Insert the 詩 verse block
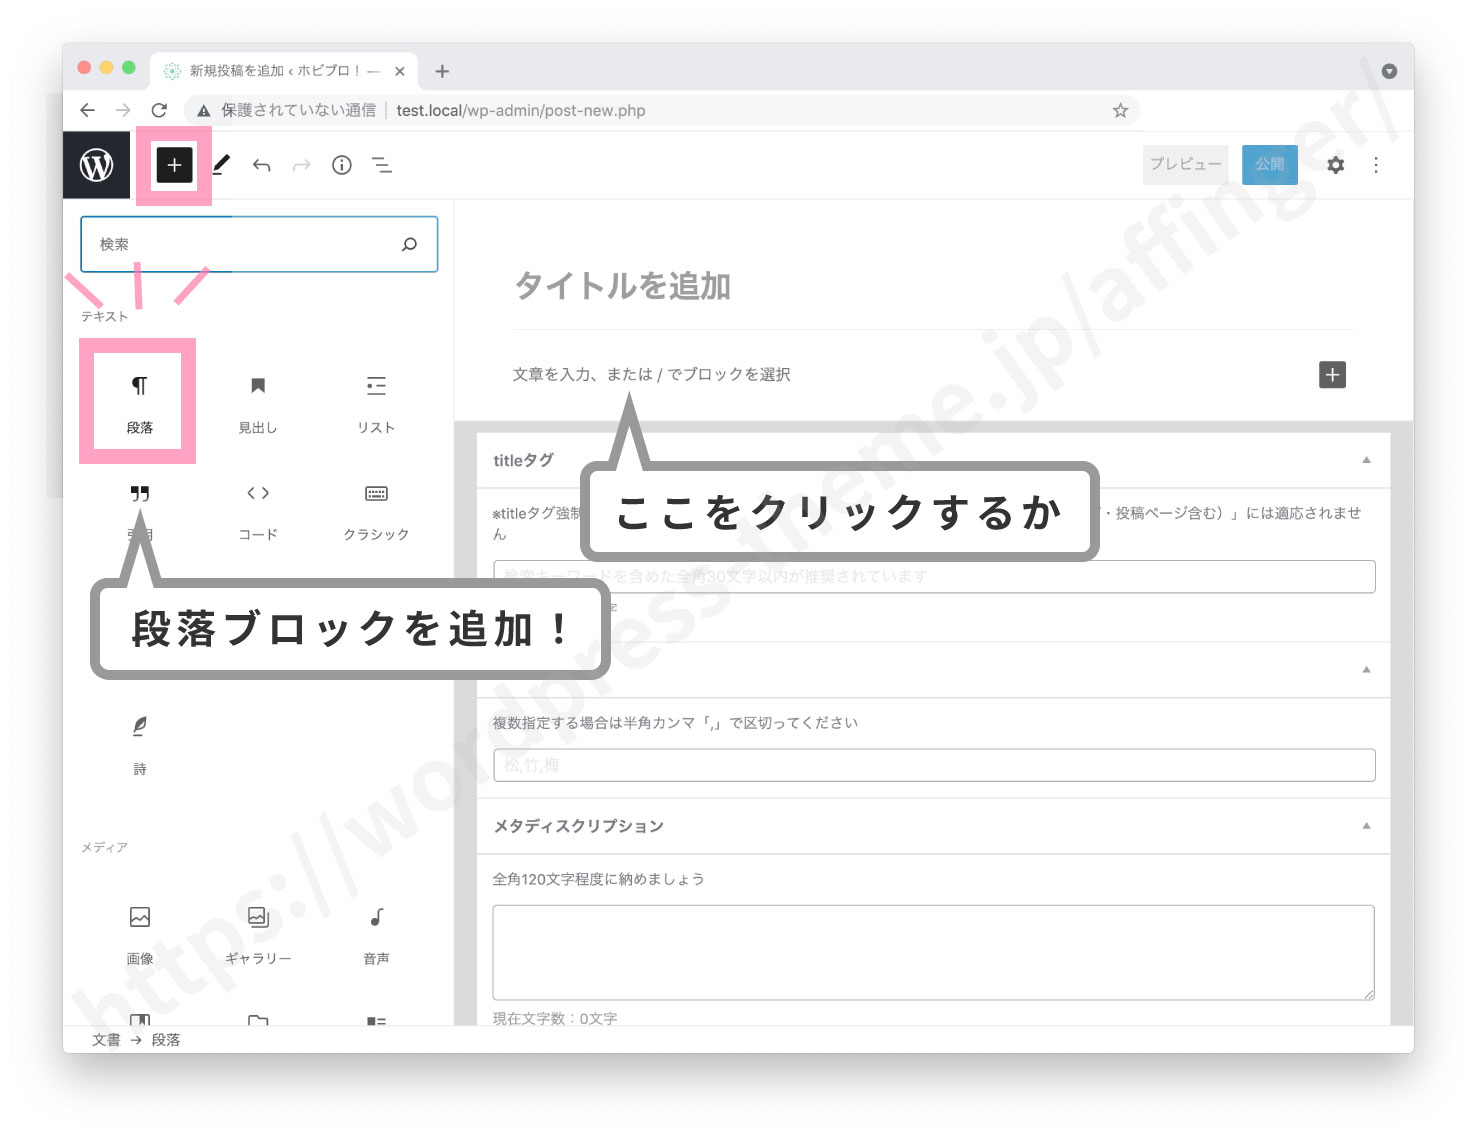This screenshot has width=1476, height=1135. click(139, 744)
